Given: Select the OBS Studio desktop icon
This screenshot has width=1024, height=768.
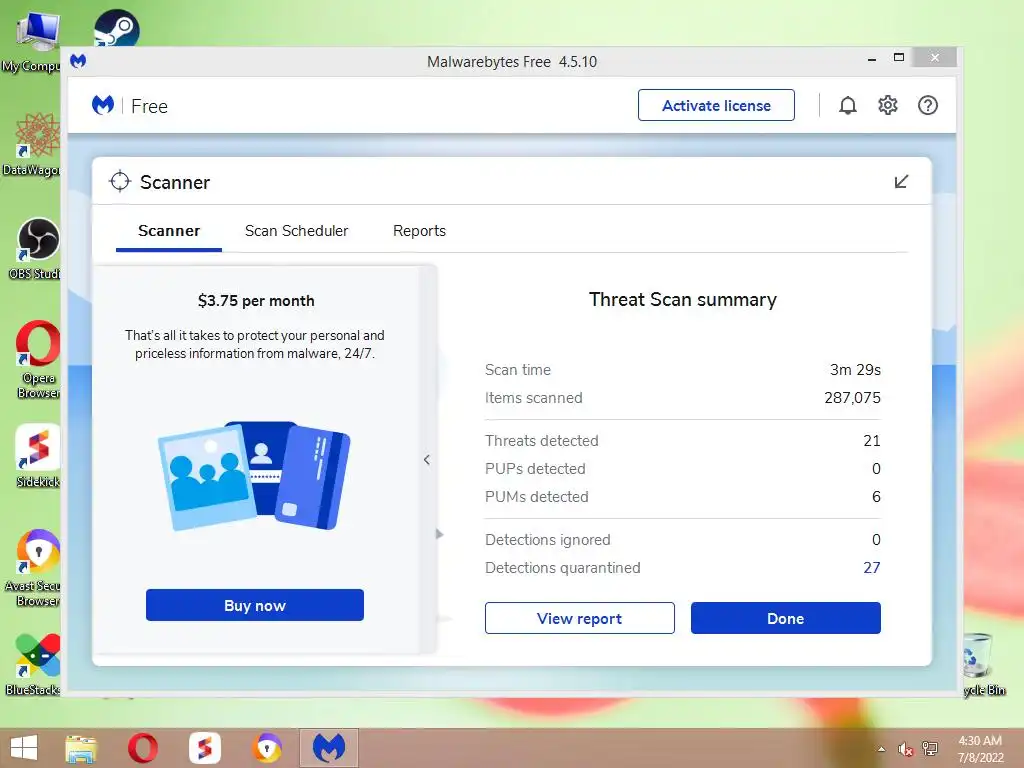Looking at the screenshot, I should click(35, 249).
